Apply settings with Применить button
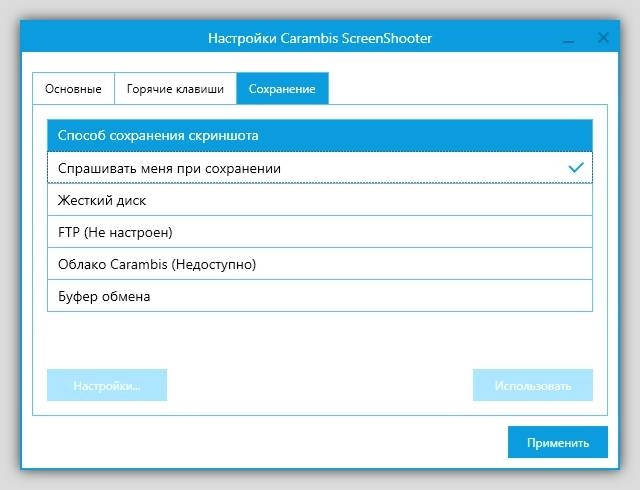The width and height of the screenshot is (640, 490). 558,442
